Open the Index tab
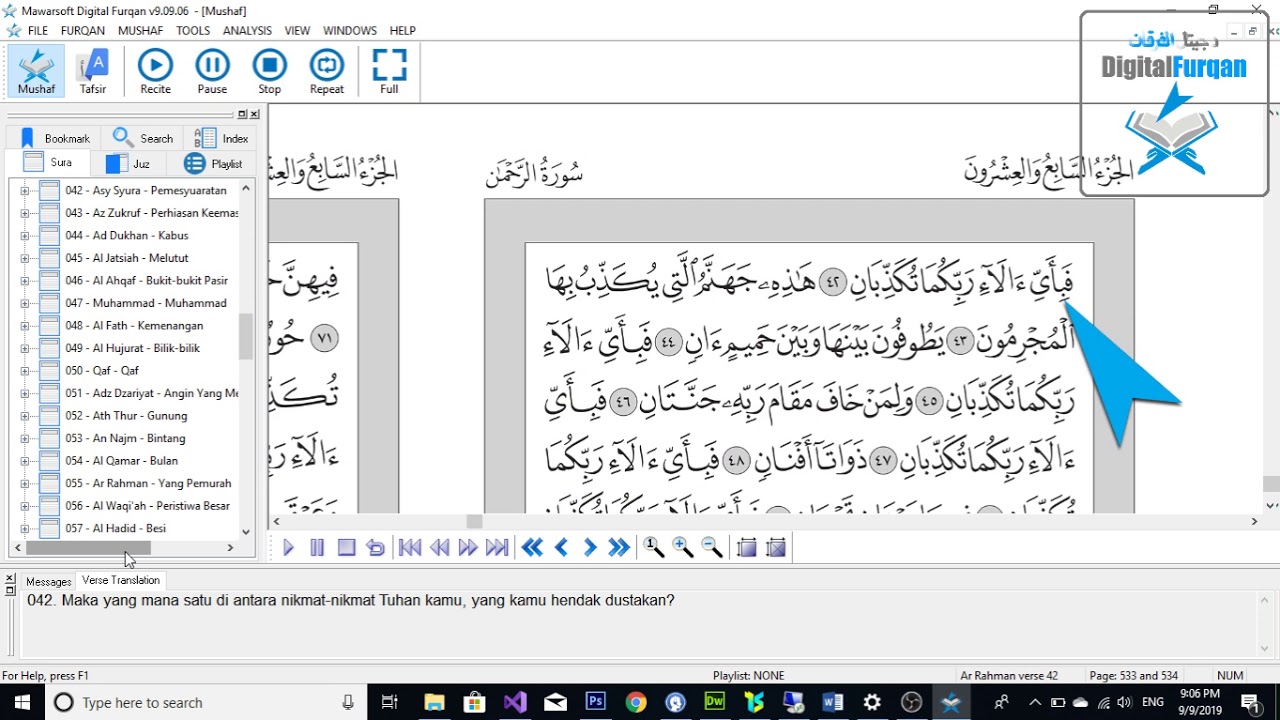 click(x=222, y=138)
